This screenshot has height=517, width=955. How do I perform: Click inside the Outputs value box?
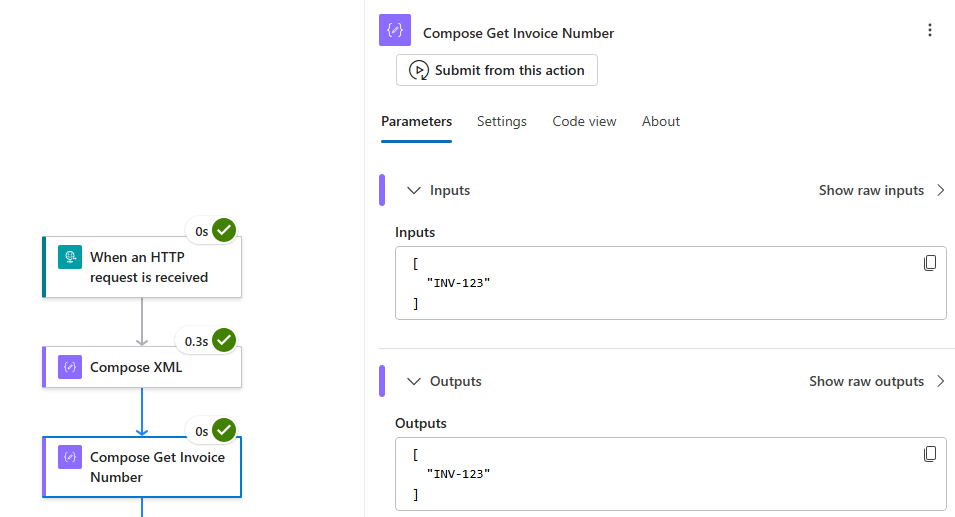coord(660,473)
